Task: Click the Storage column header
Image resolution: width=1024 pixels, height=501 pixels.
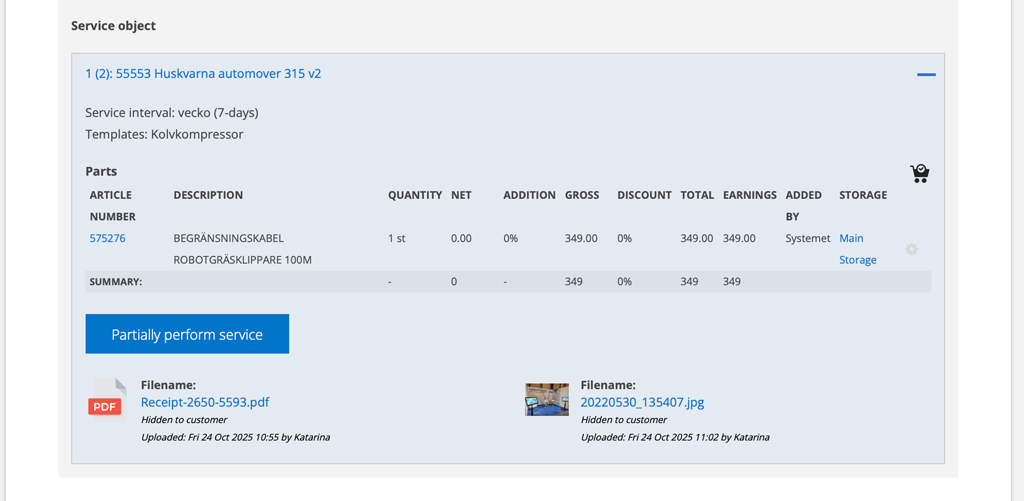Action: 862,195
